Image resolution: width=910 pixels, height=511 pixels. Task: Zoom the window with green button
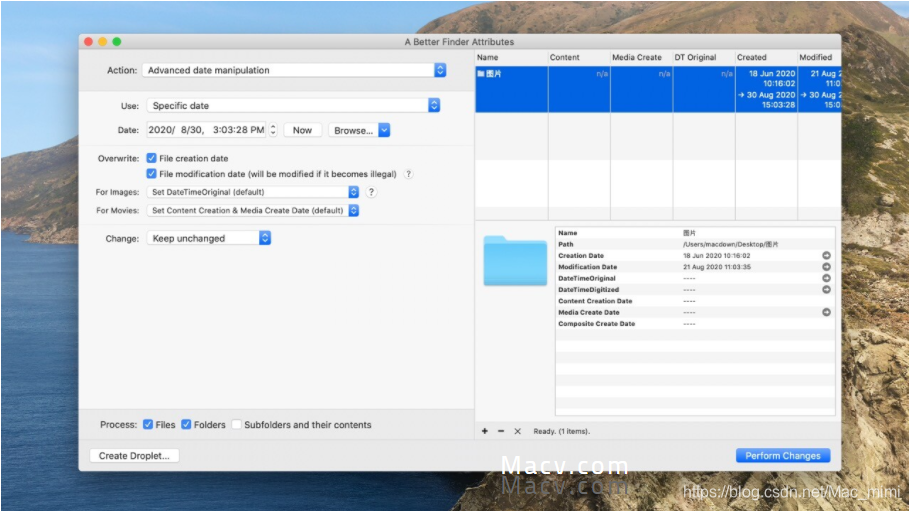pyautogui.click(x=117, y=42)
